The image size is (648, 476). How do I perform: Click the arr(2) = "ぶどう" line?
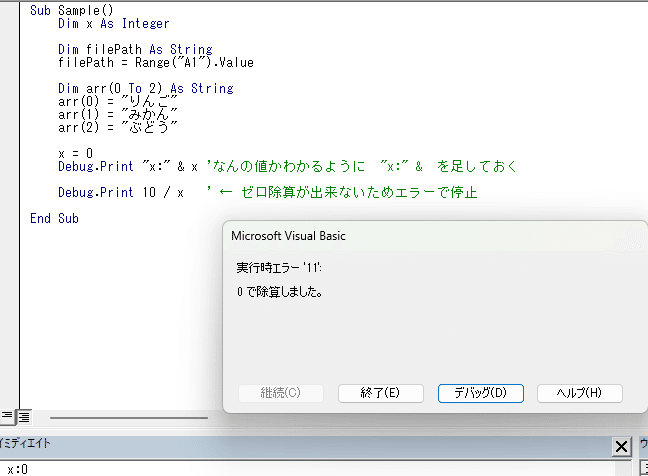118,127
